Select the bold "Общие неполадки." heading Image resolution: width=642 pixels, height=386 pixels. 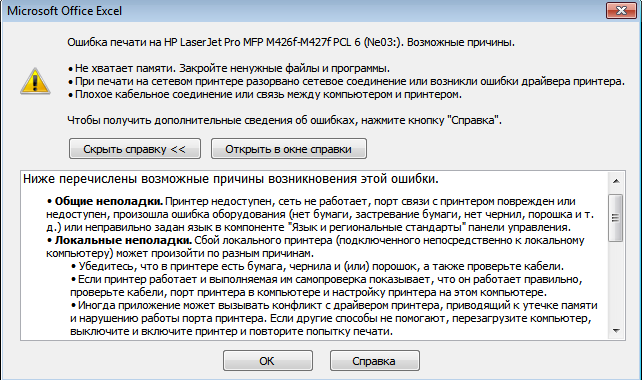tap(109, 201)
